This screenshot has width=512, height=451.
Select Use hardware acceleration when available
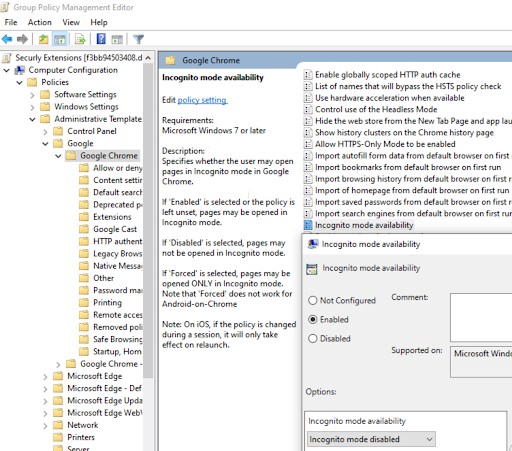(x=390, y=98)
